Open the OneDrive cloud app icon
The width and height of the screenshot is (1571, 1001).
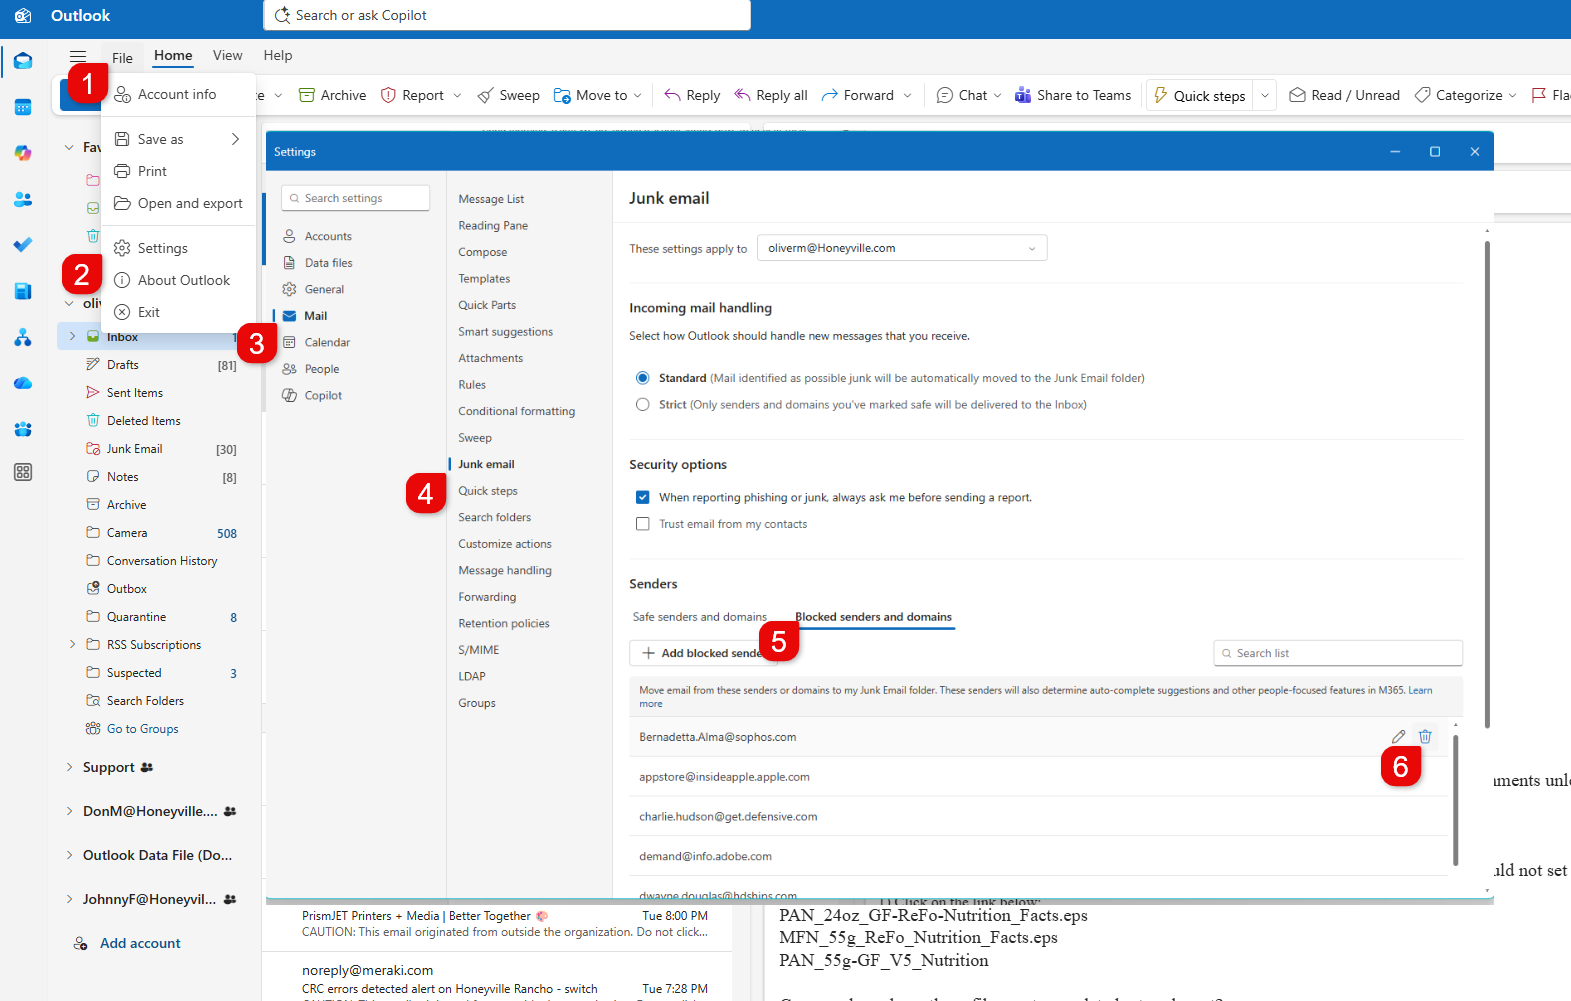23,383
